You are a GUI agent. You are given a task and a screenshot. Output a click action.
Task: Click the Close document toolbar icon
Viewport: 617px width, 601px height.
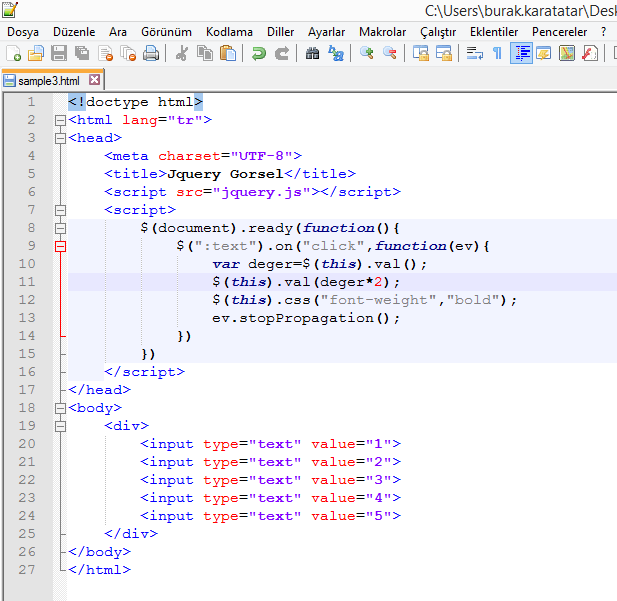click(x=105, y=53)
